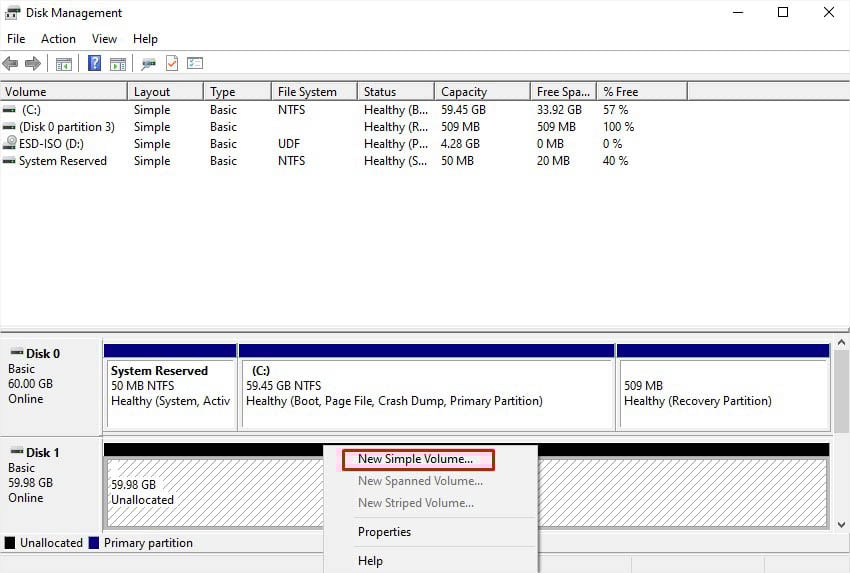Open the Action menu
Viewport: 850px width, 573px height.
tap(58, 39)
